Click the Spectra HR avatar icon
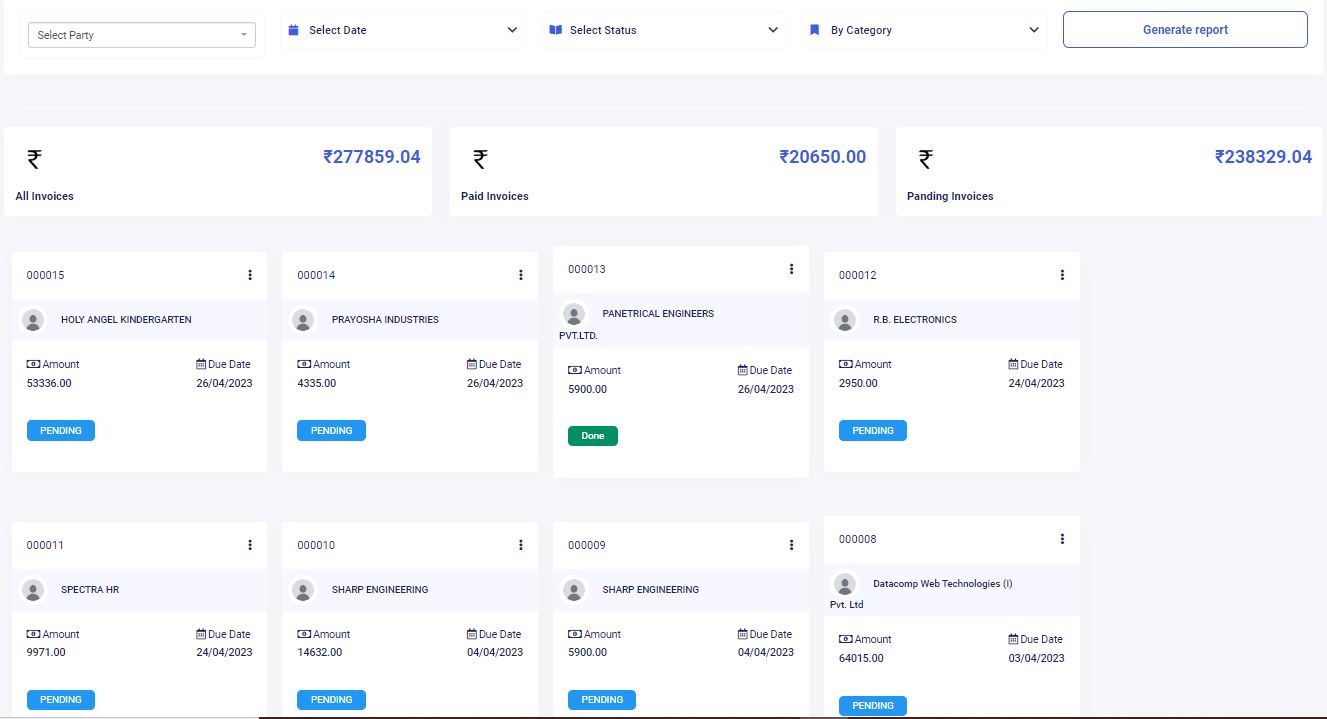The image size is (1327, 719). tap(33, 590)
